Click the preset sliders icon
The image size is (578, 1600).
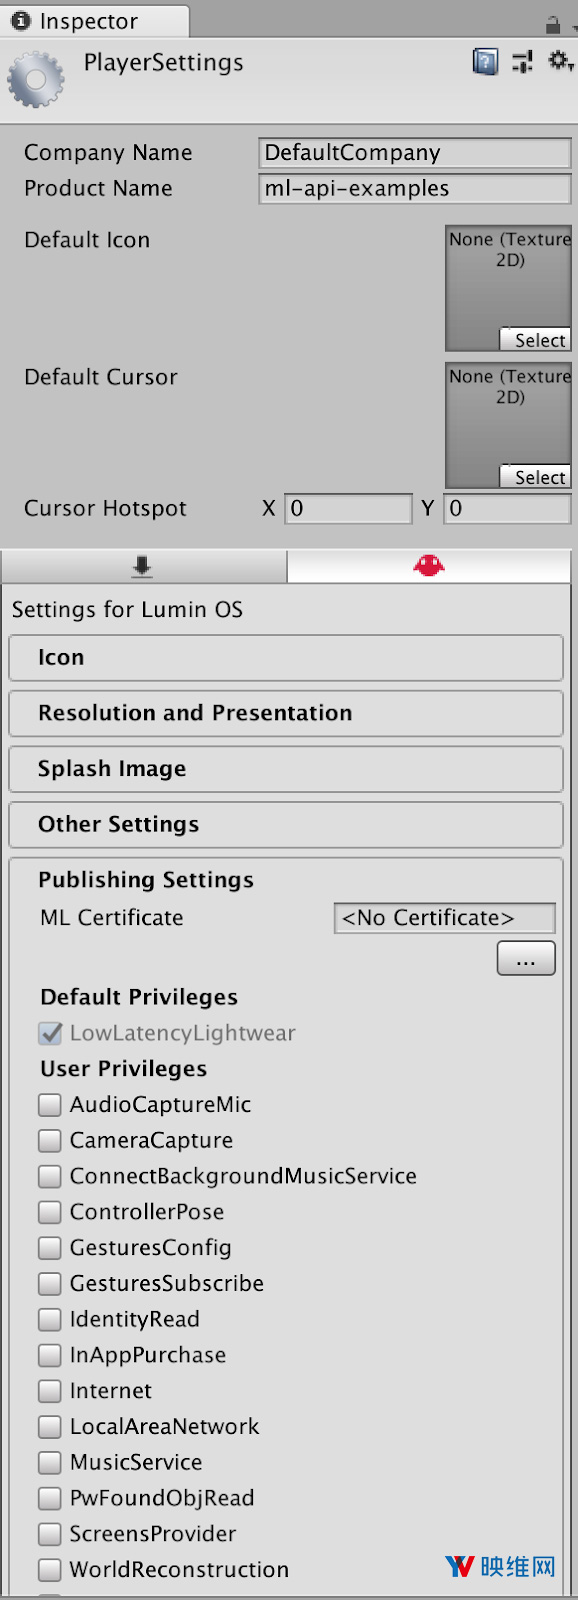pos(522,62)
